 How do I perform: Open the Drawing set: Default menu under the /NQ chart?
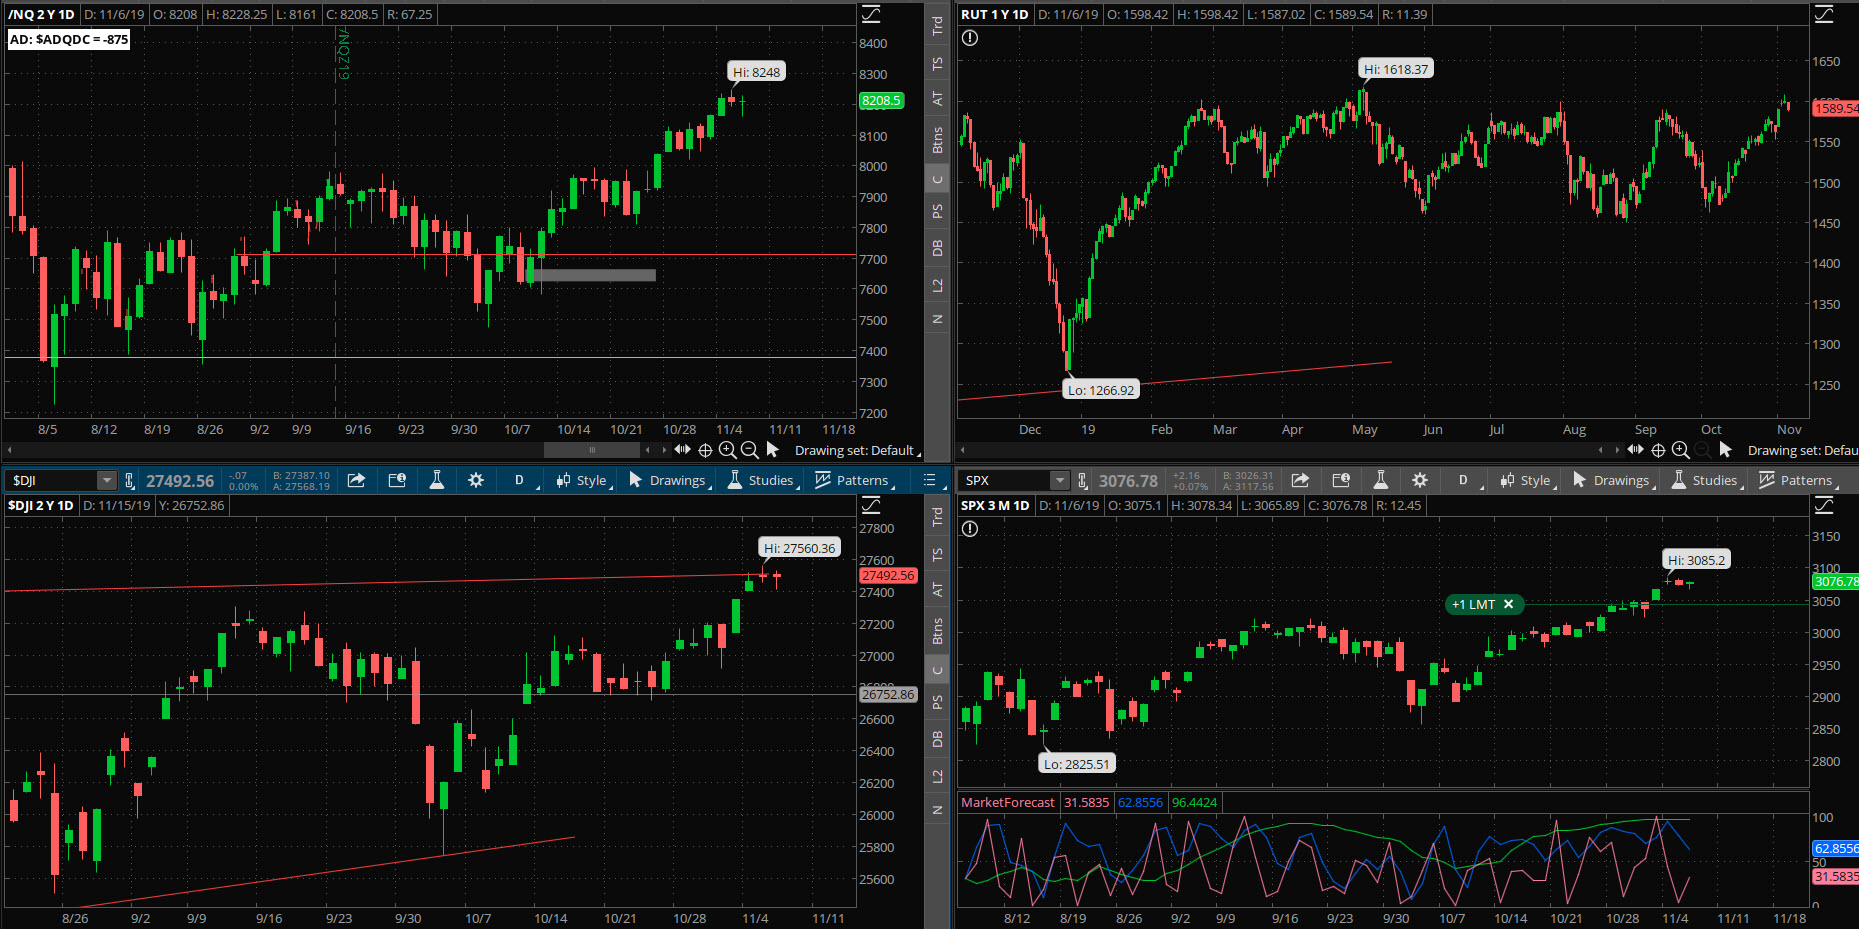[857, 450]
